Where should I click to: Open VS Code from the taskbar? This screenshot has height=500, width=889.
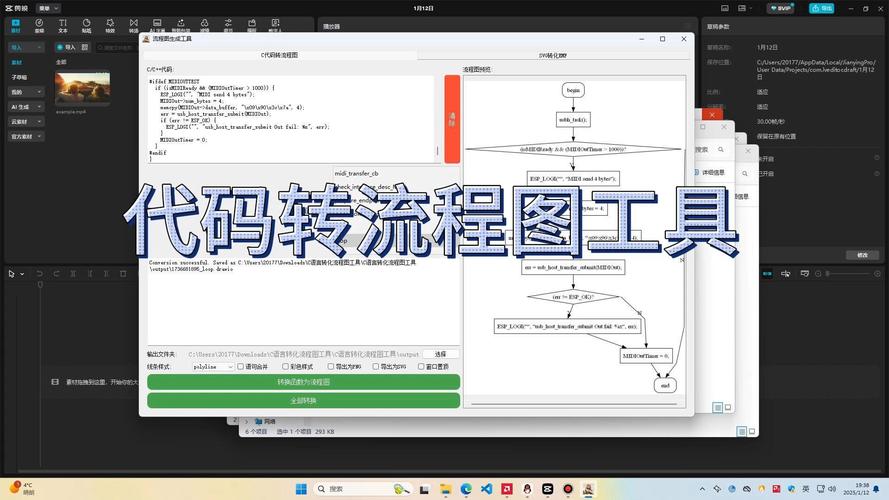tap(486, 489)
